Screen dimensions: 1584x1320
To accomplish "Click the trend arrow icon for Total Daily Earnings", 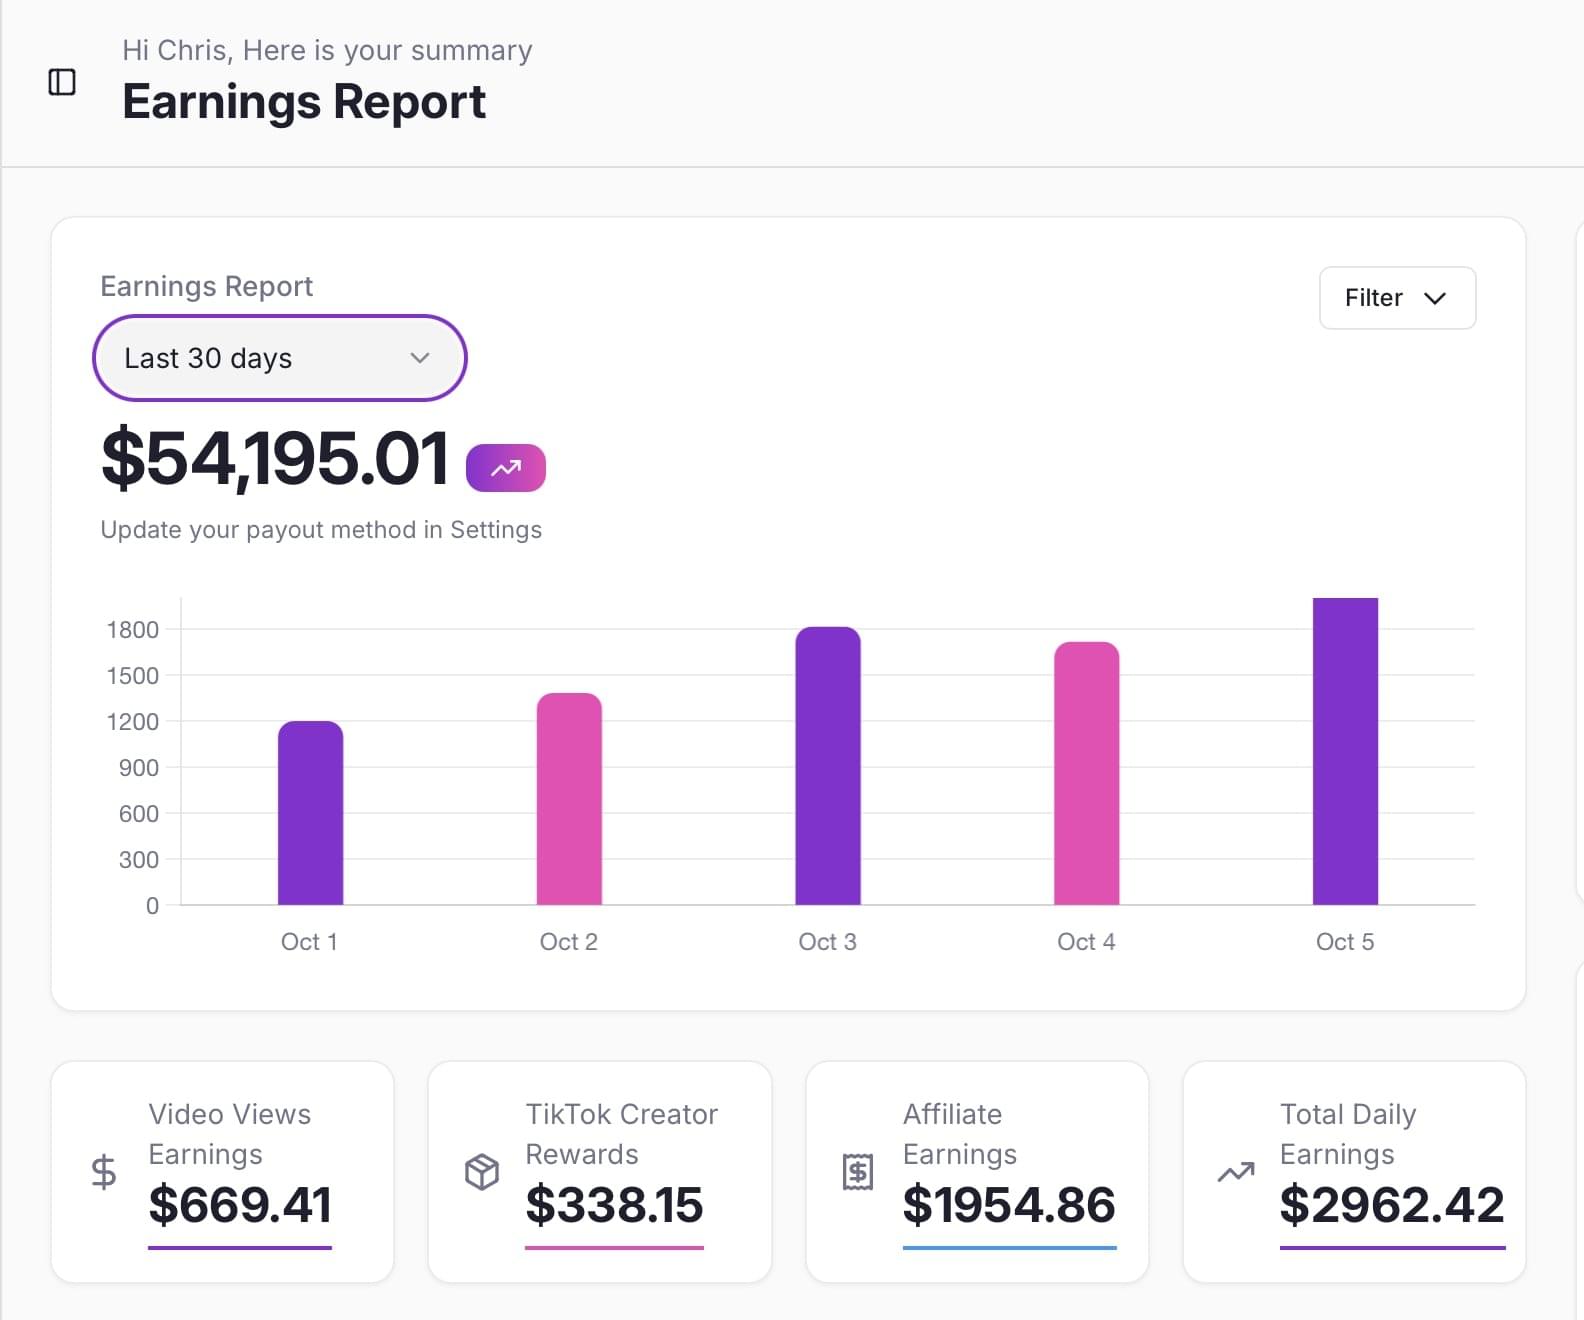I will click(x=1236, y=1172).
